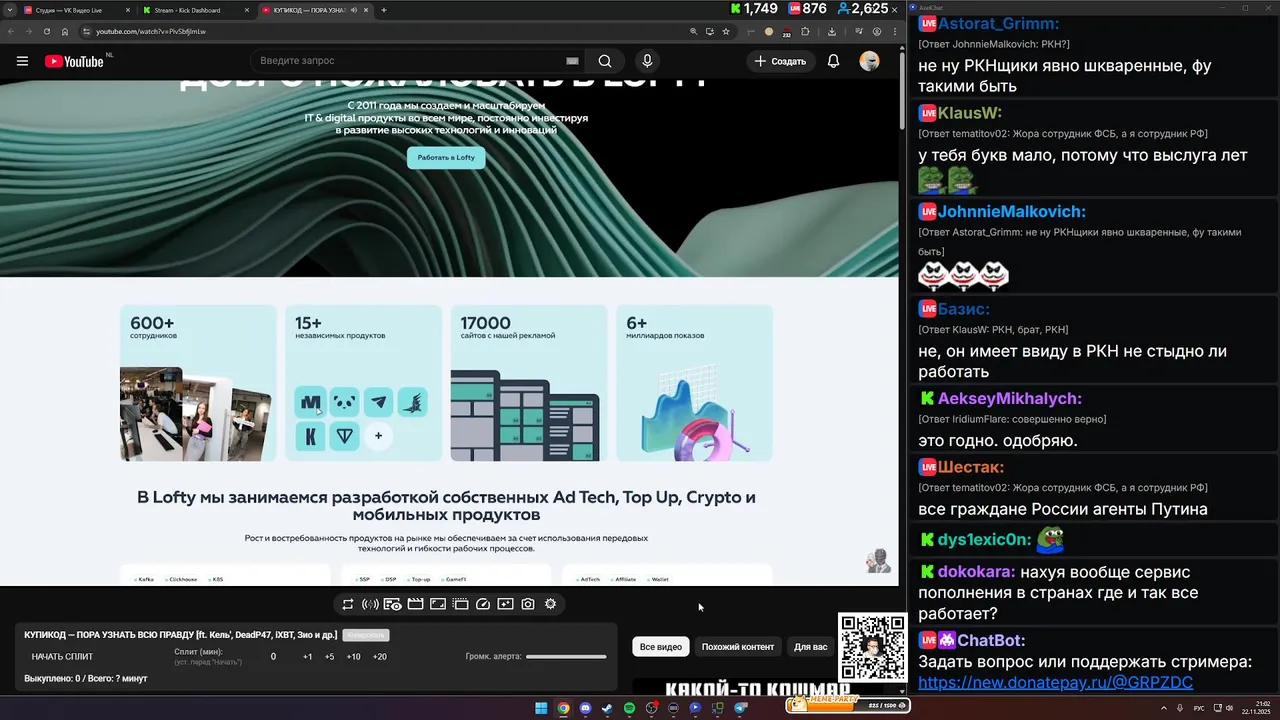Open the browser zoom magnifier icon
The width and height of the screenshot is (1280, 720).
pyautogui.click(x=694, y=31)
